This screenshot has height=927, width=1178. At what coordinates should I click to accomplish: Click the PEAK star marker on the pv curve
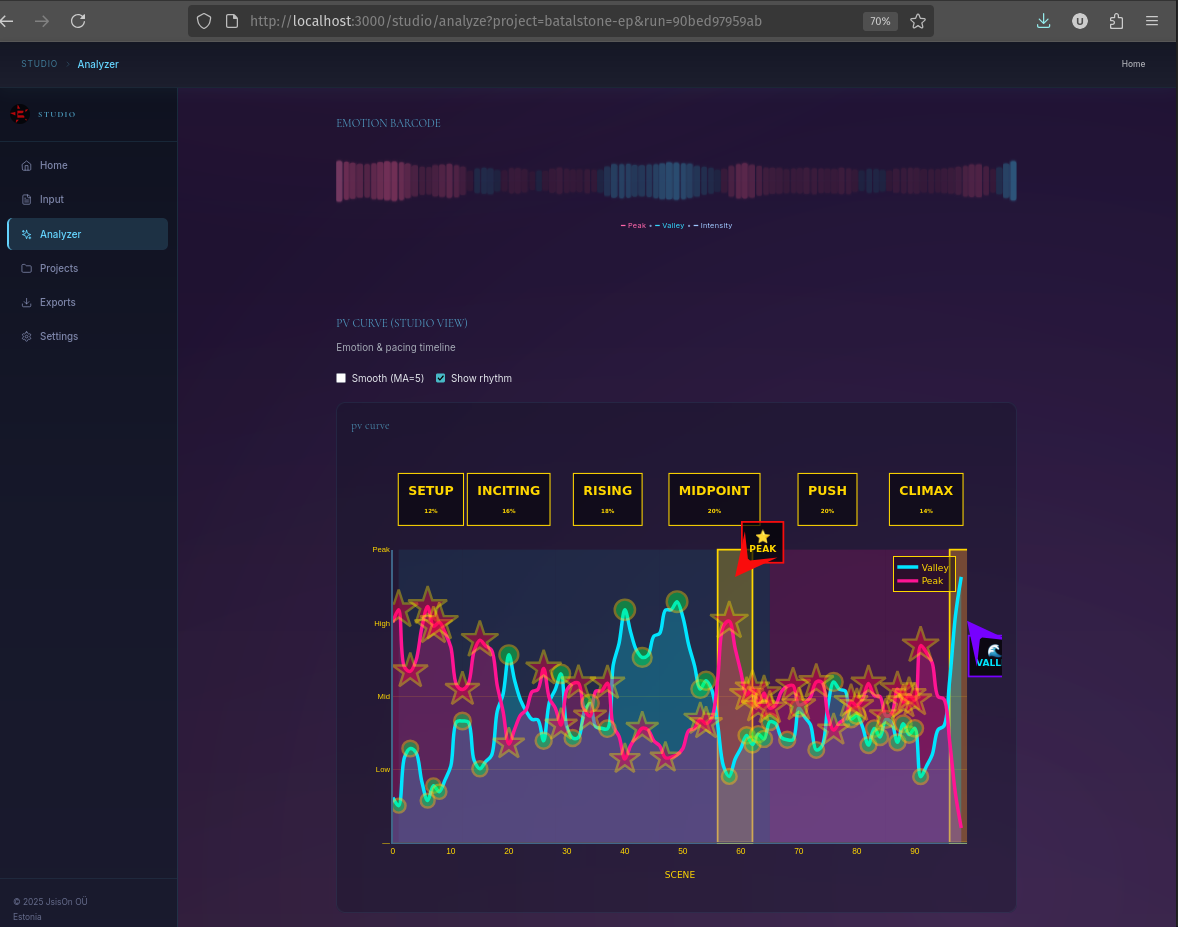coord(762,543)
